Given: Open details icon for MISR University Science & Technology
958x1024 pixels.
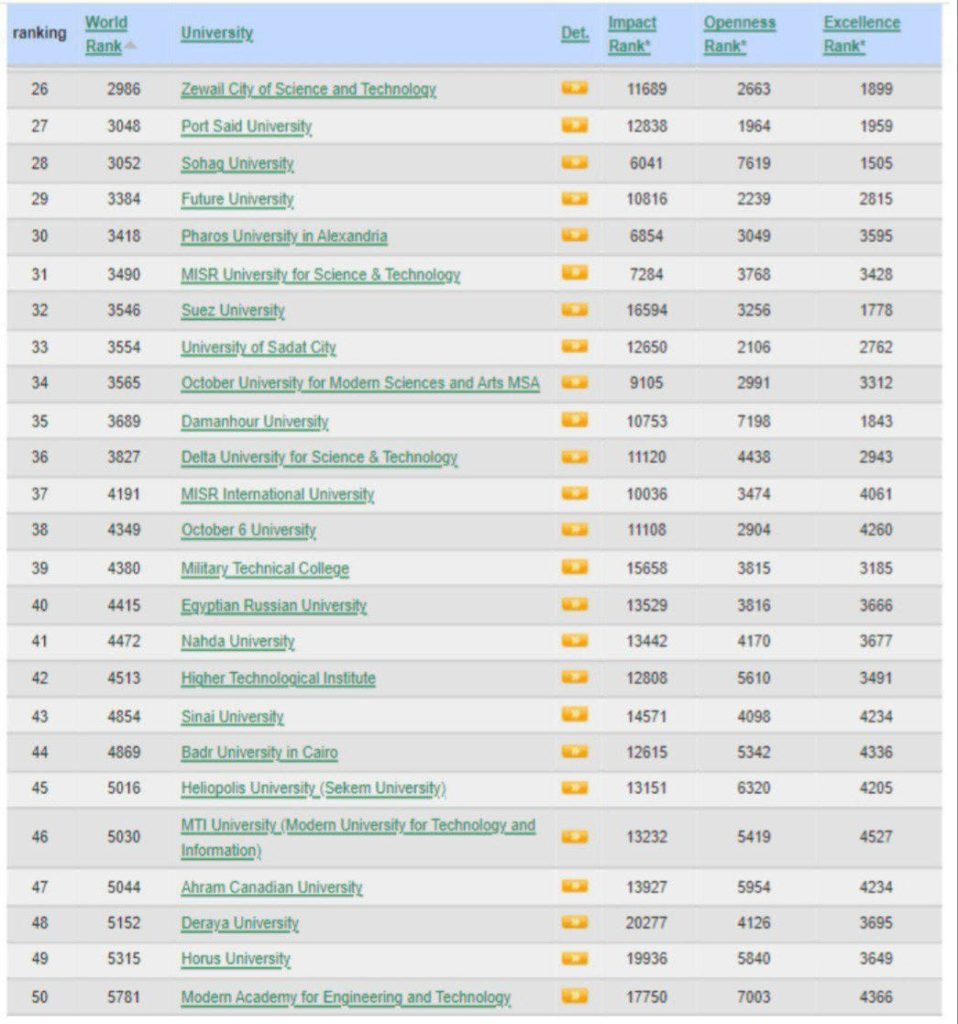Looking at the screenshot, I should point(575,273).
